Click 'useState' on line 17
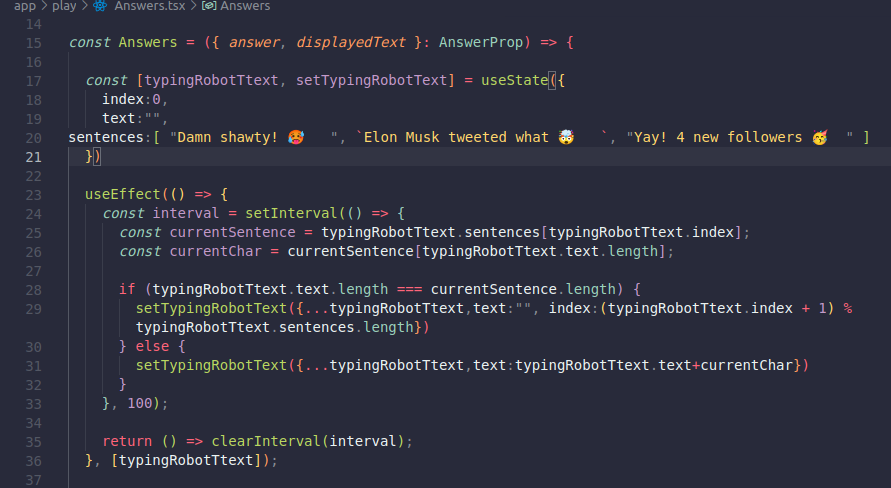The width and height of the screenshot is (891, 488). (514, 80)
